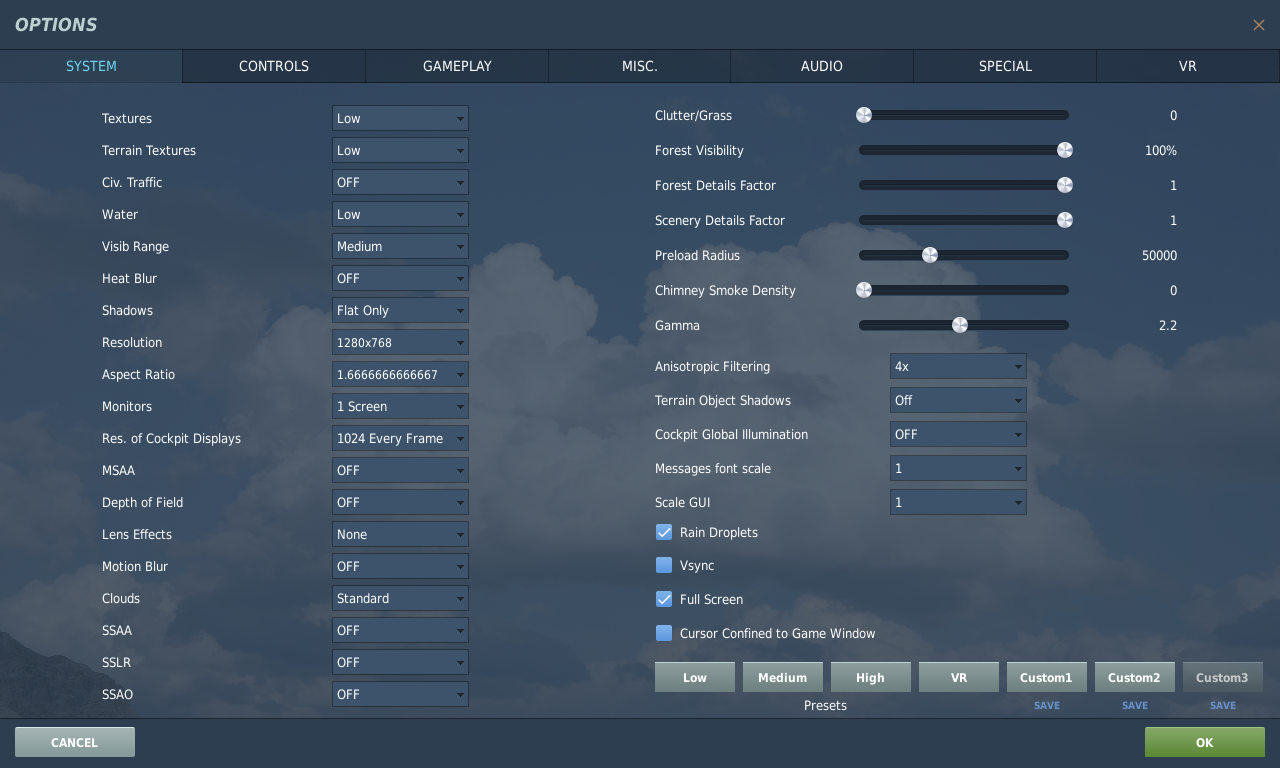Click the Forest Visibility slider handle
The width and height of the screenshot is (1280, 768).
(x=1065, y=150)
